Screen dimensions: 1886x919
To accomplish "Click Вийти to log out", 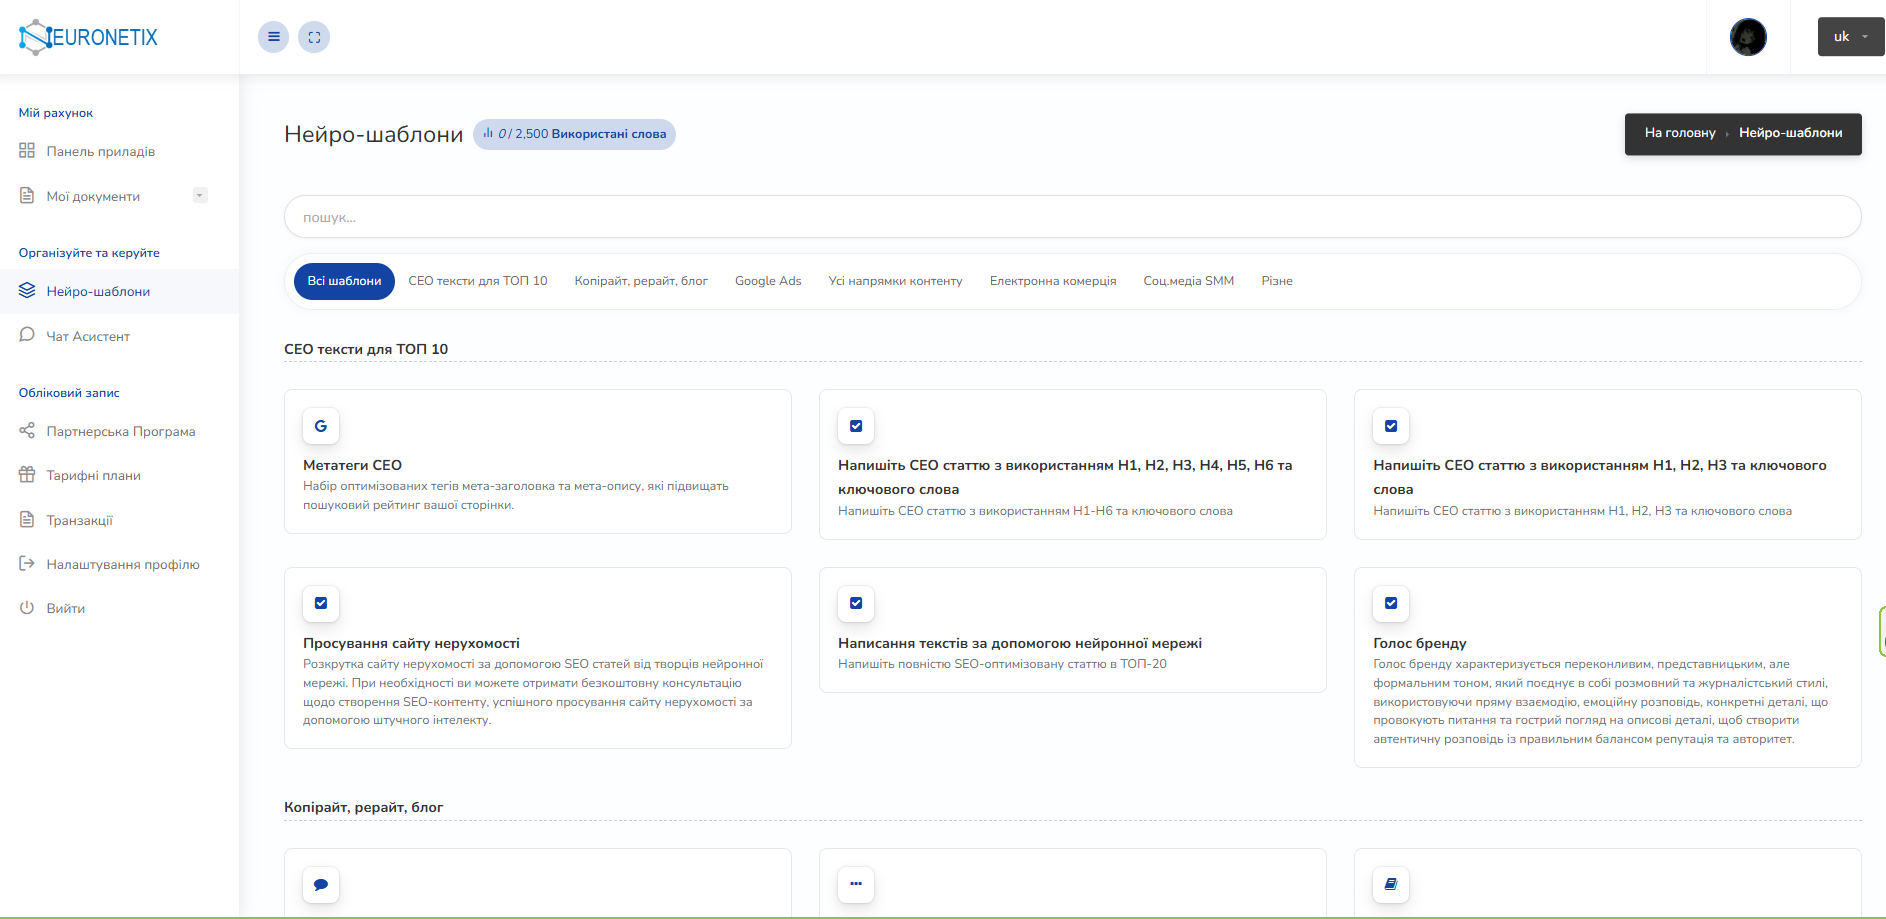I will tap(66, 608).
